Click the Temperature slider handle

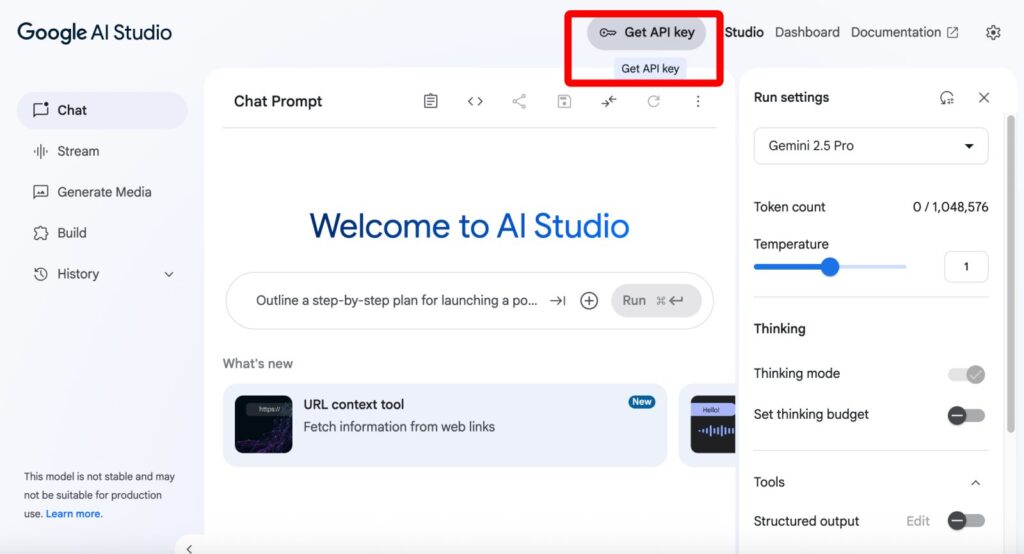pos(830,267)
